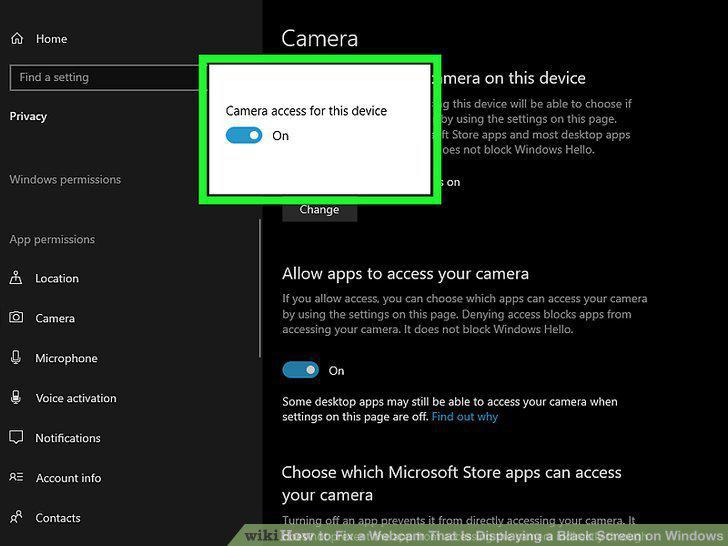Viewport: 728px width, 546px height.
Task: Click the Notifications speech bubble icon
Action: (x=16, y=437)
